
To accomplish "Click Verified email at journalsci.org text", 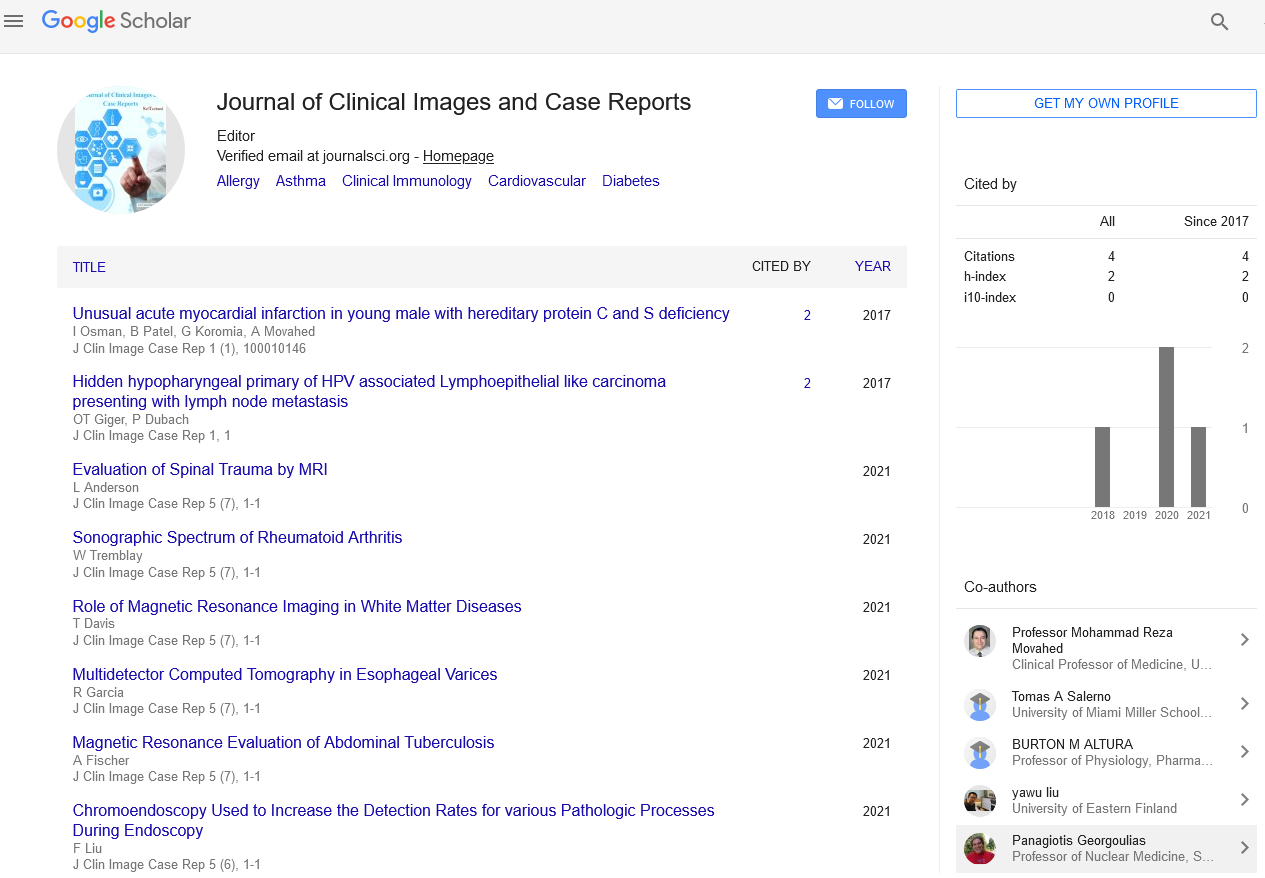I will point(313,156).
